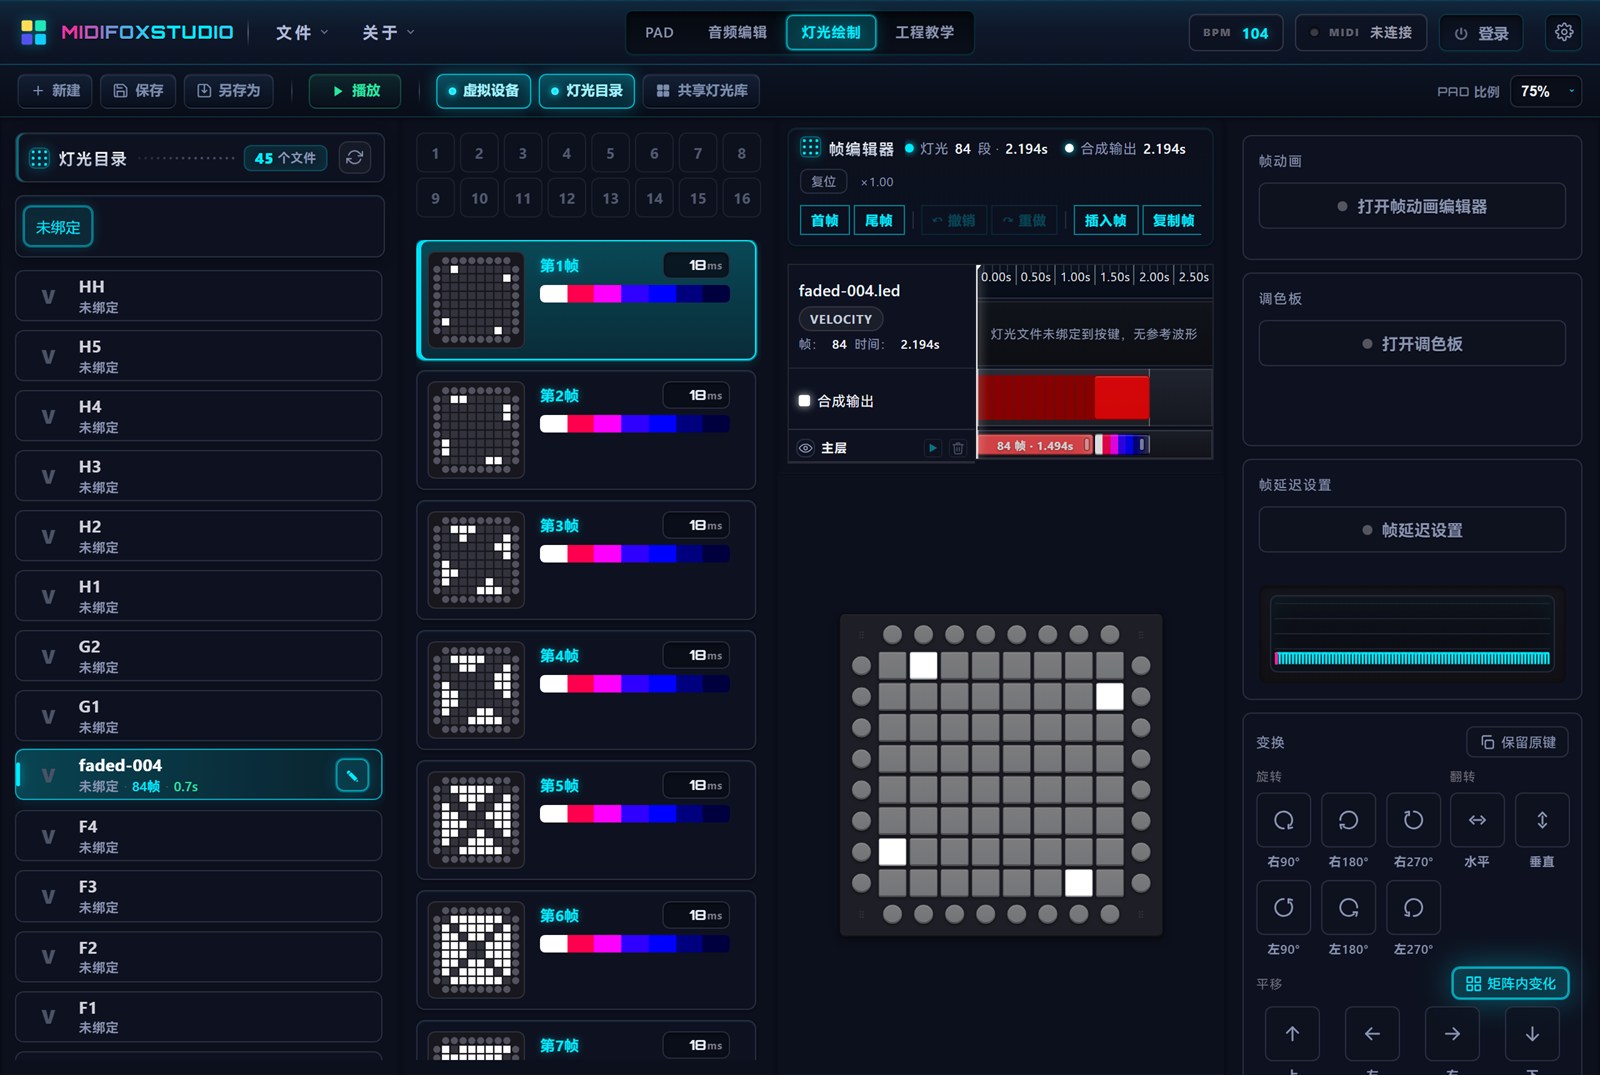Save with the 保存 button
This screenshot has height=1075, width=1600.
(138, 90)
